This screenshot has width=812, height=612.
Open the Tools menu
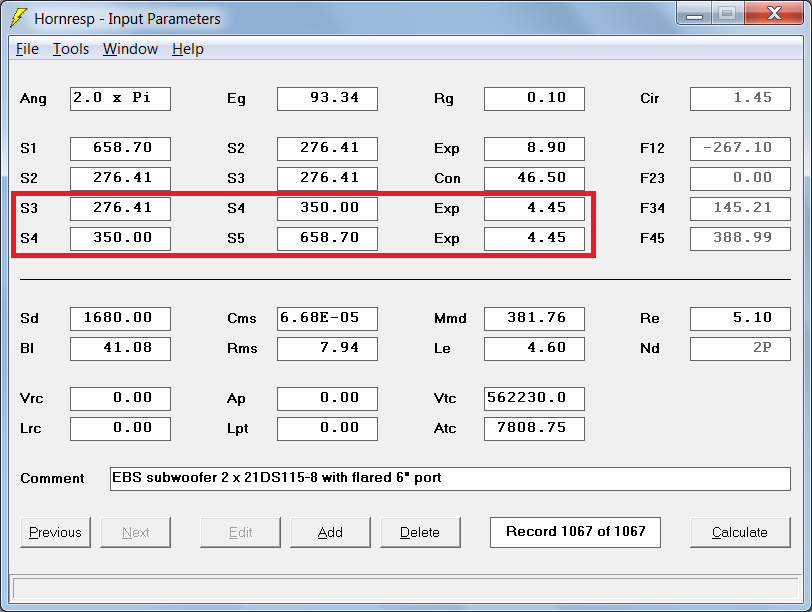coord(71,49)
